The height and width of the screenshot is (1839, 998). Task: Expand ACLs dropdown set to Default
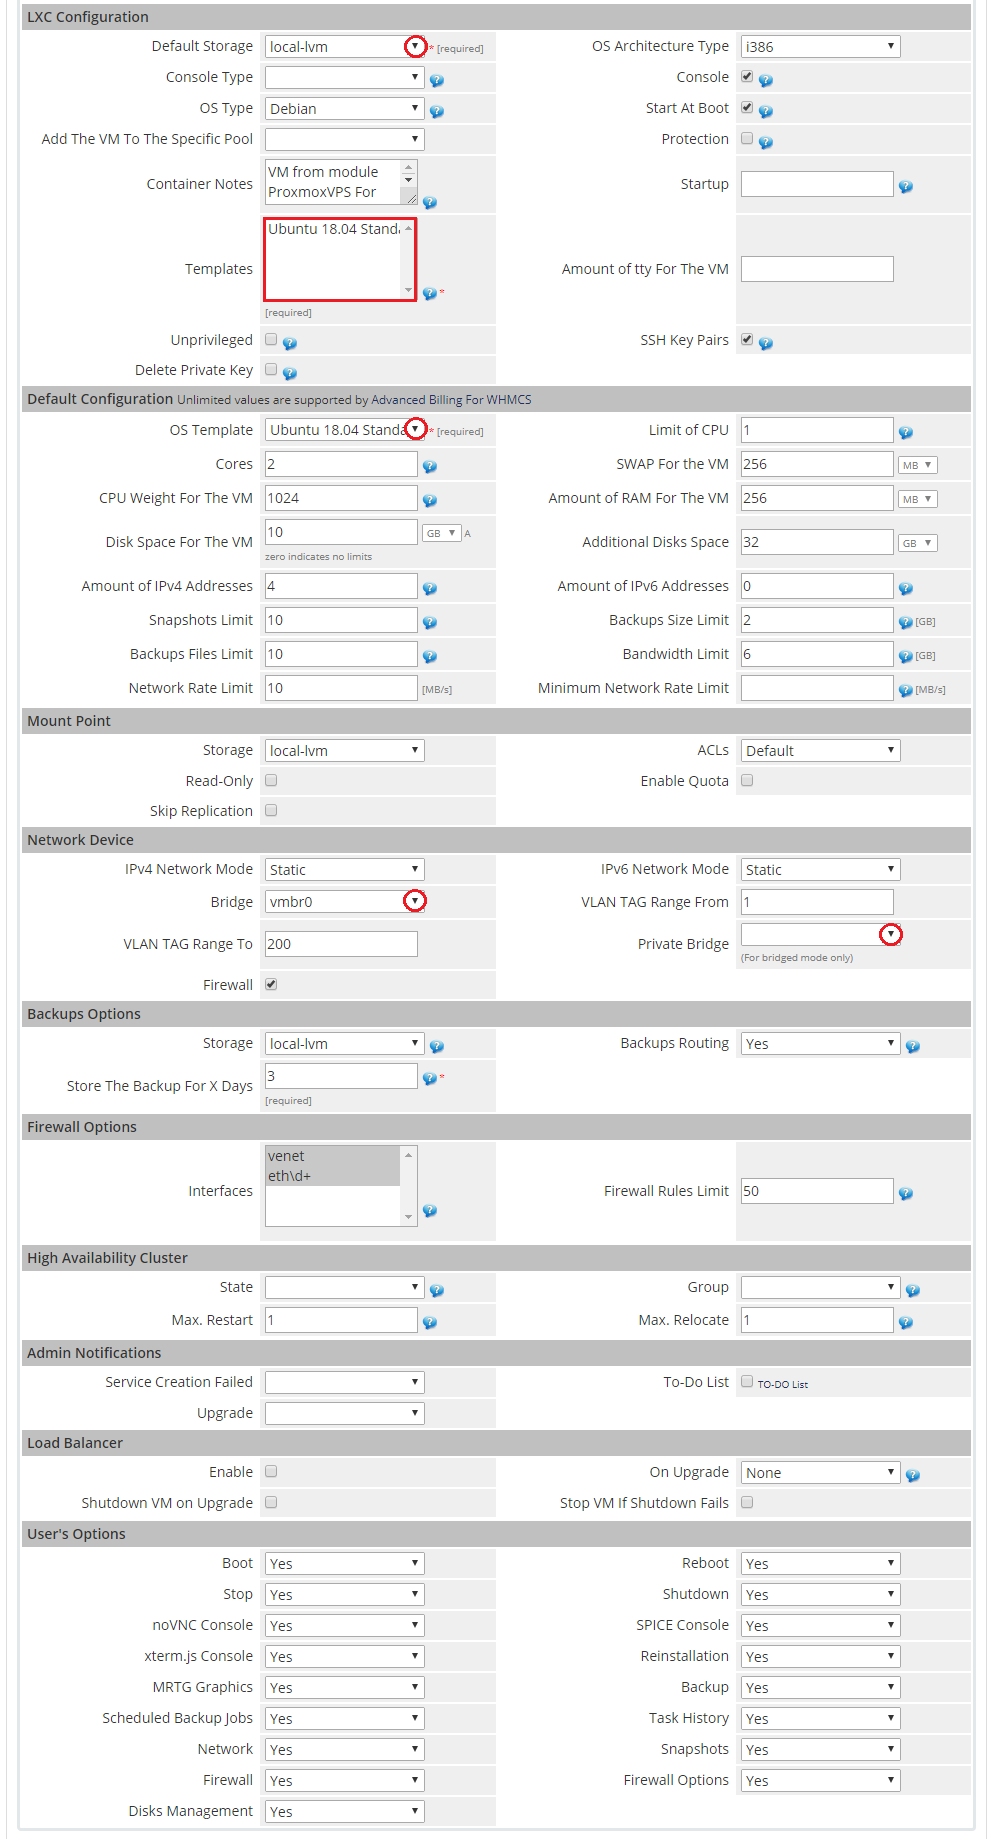click(820, 750)
